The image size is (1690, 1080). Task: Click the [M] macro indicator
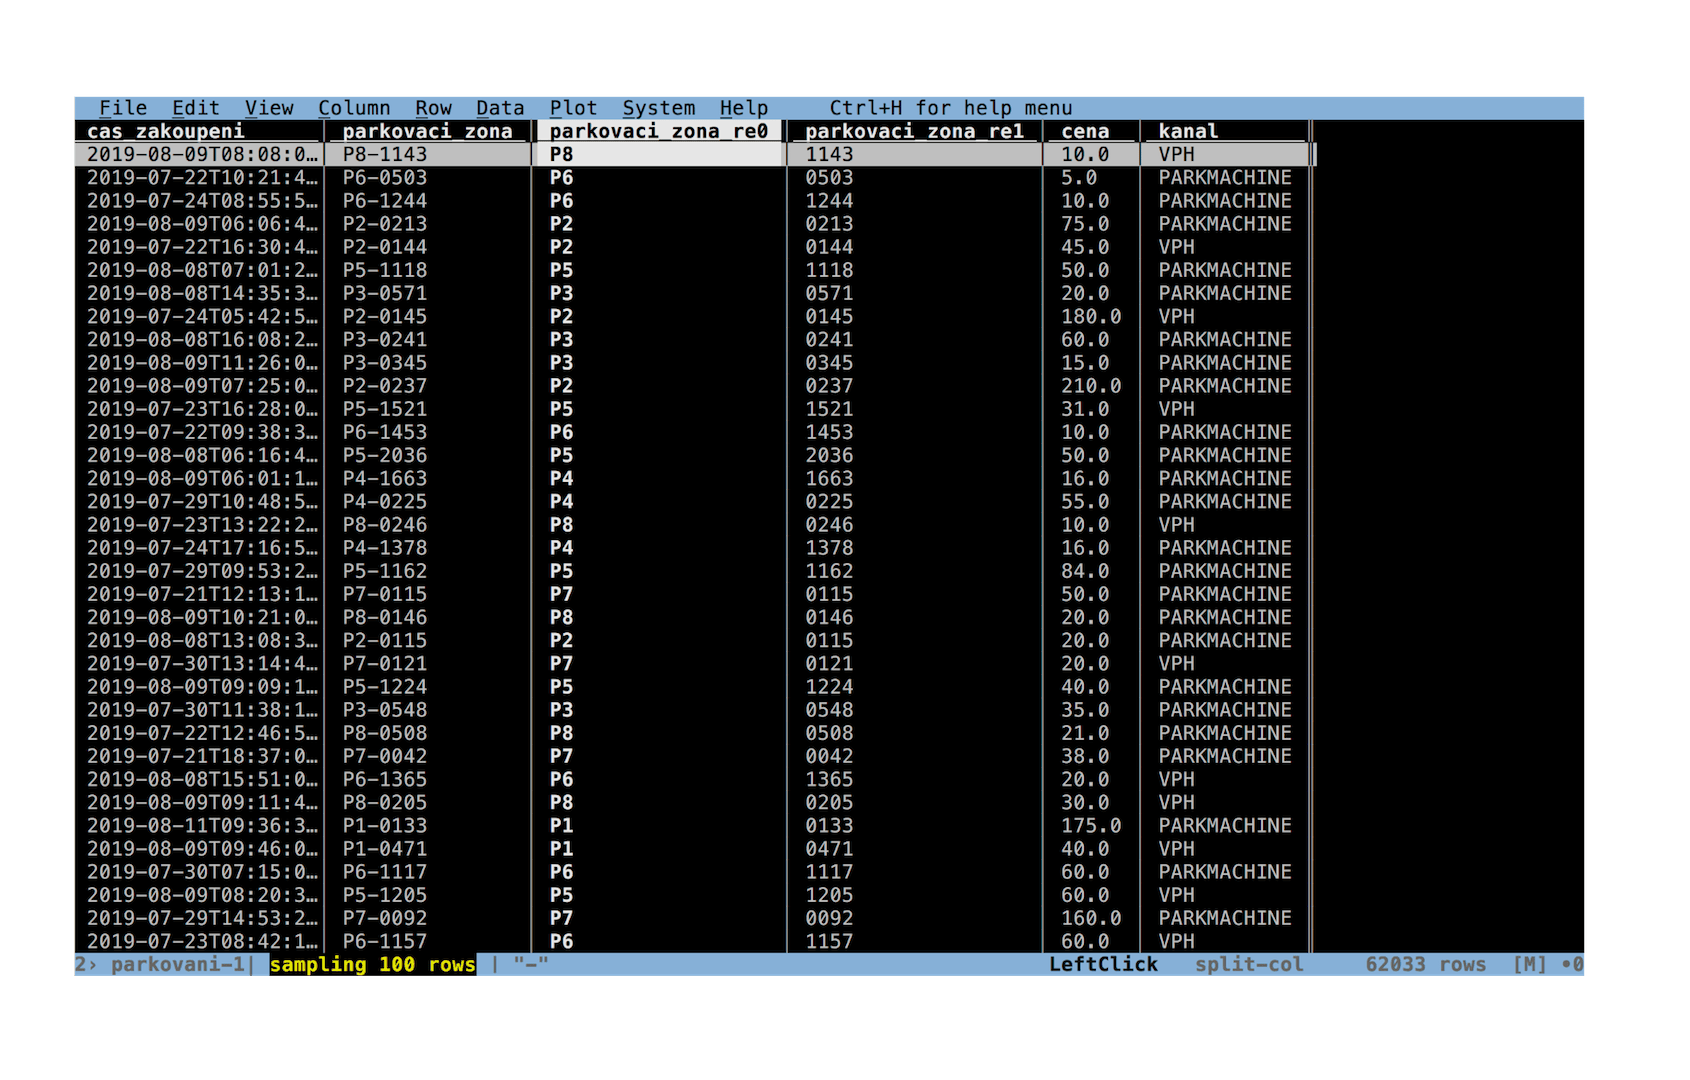coord(1530,965)
